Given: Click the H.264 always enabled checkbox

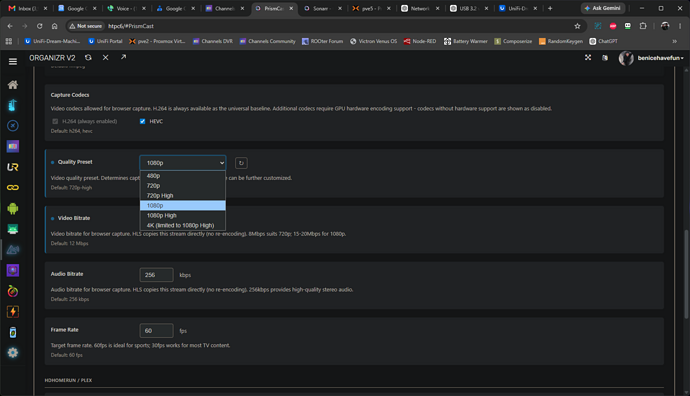Looking at the screenshot, I should [x=55, y=121].
